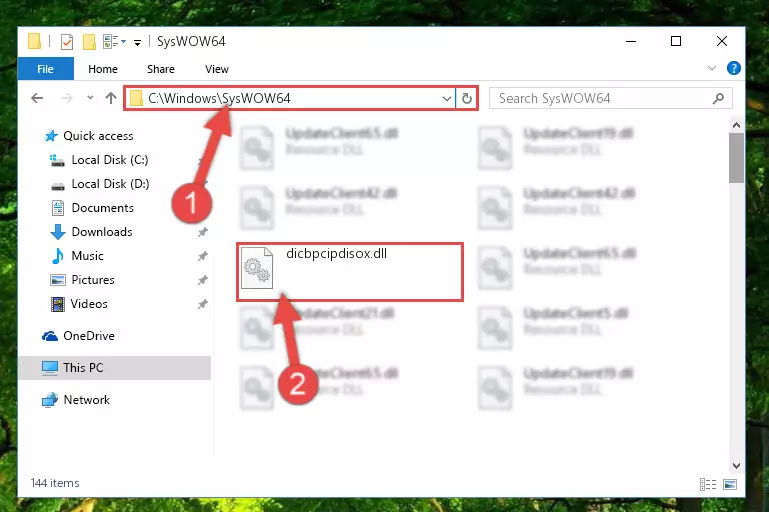Switch to Details view layout

click(x=708, y=485)
